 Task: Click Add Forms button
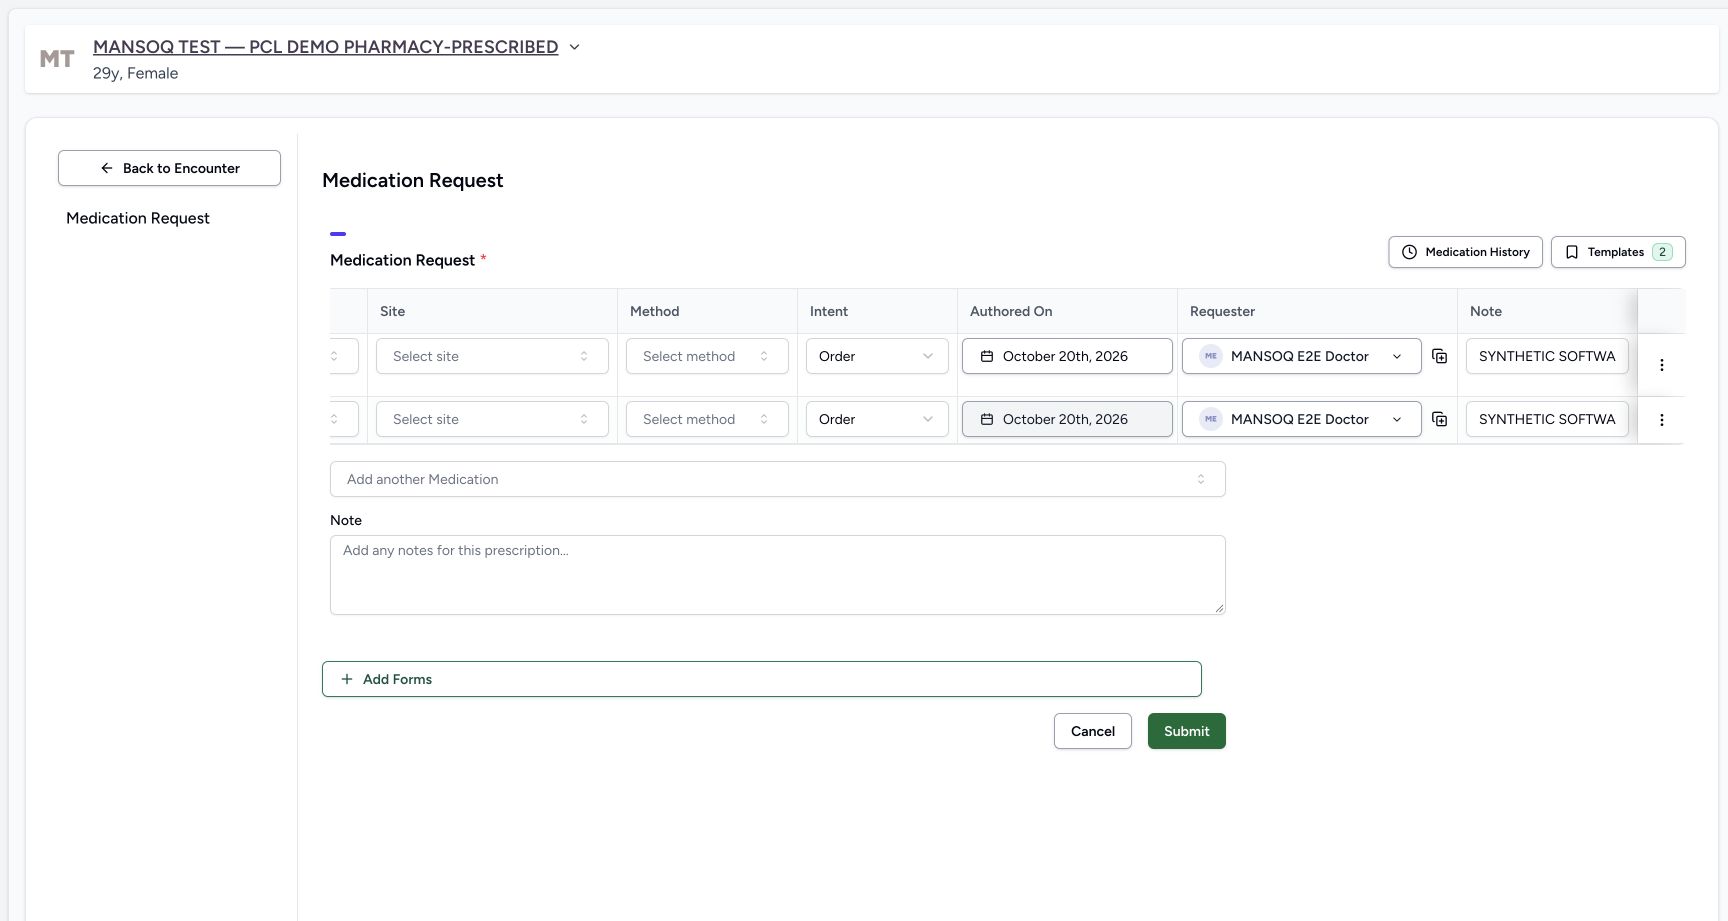click(x=761, y=679)
